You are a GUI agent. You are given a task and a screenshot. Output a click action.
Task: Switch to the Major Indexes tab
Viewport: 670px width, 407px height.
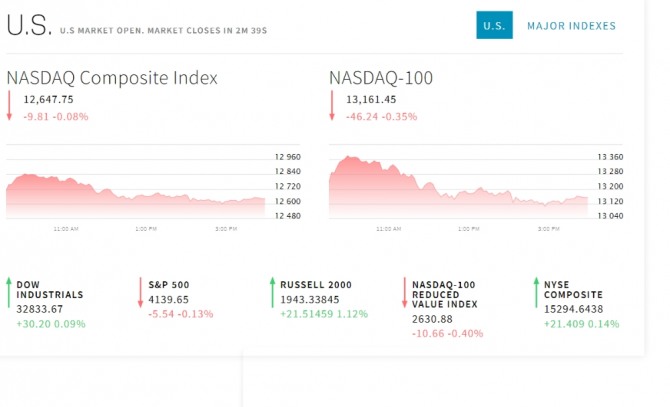coord(571,25)
